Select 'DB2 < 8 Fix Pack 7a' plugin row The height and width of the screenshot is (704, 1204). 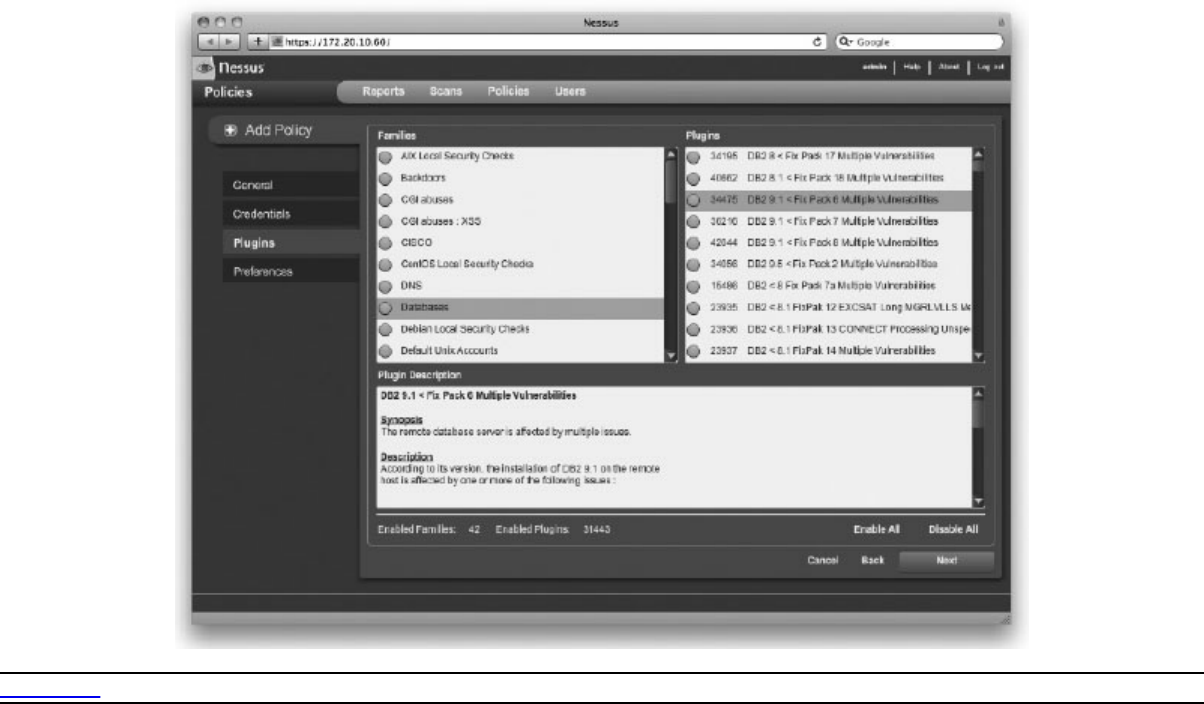pos(829,286)
